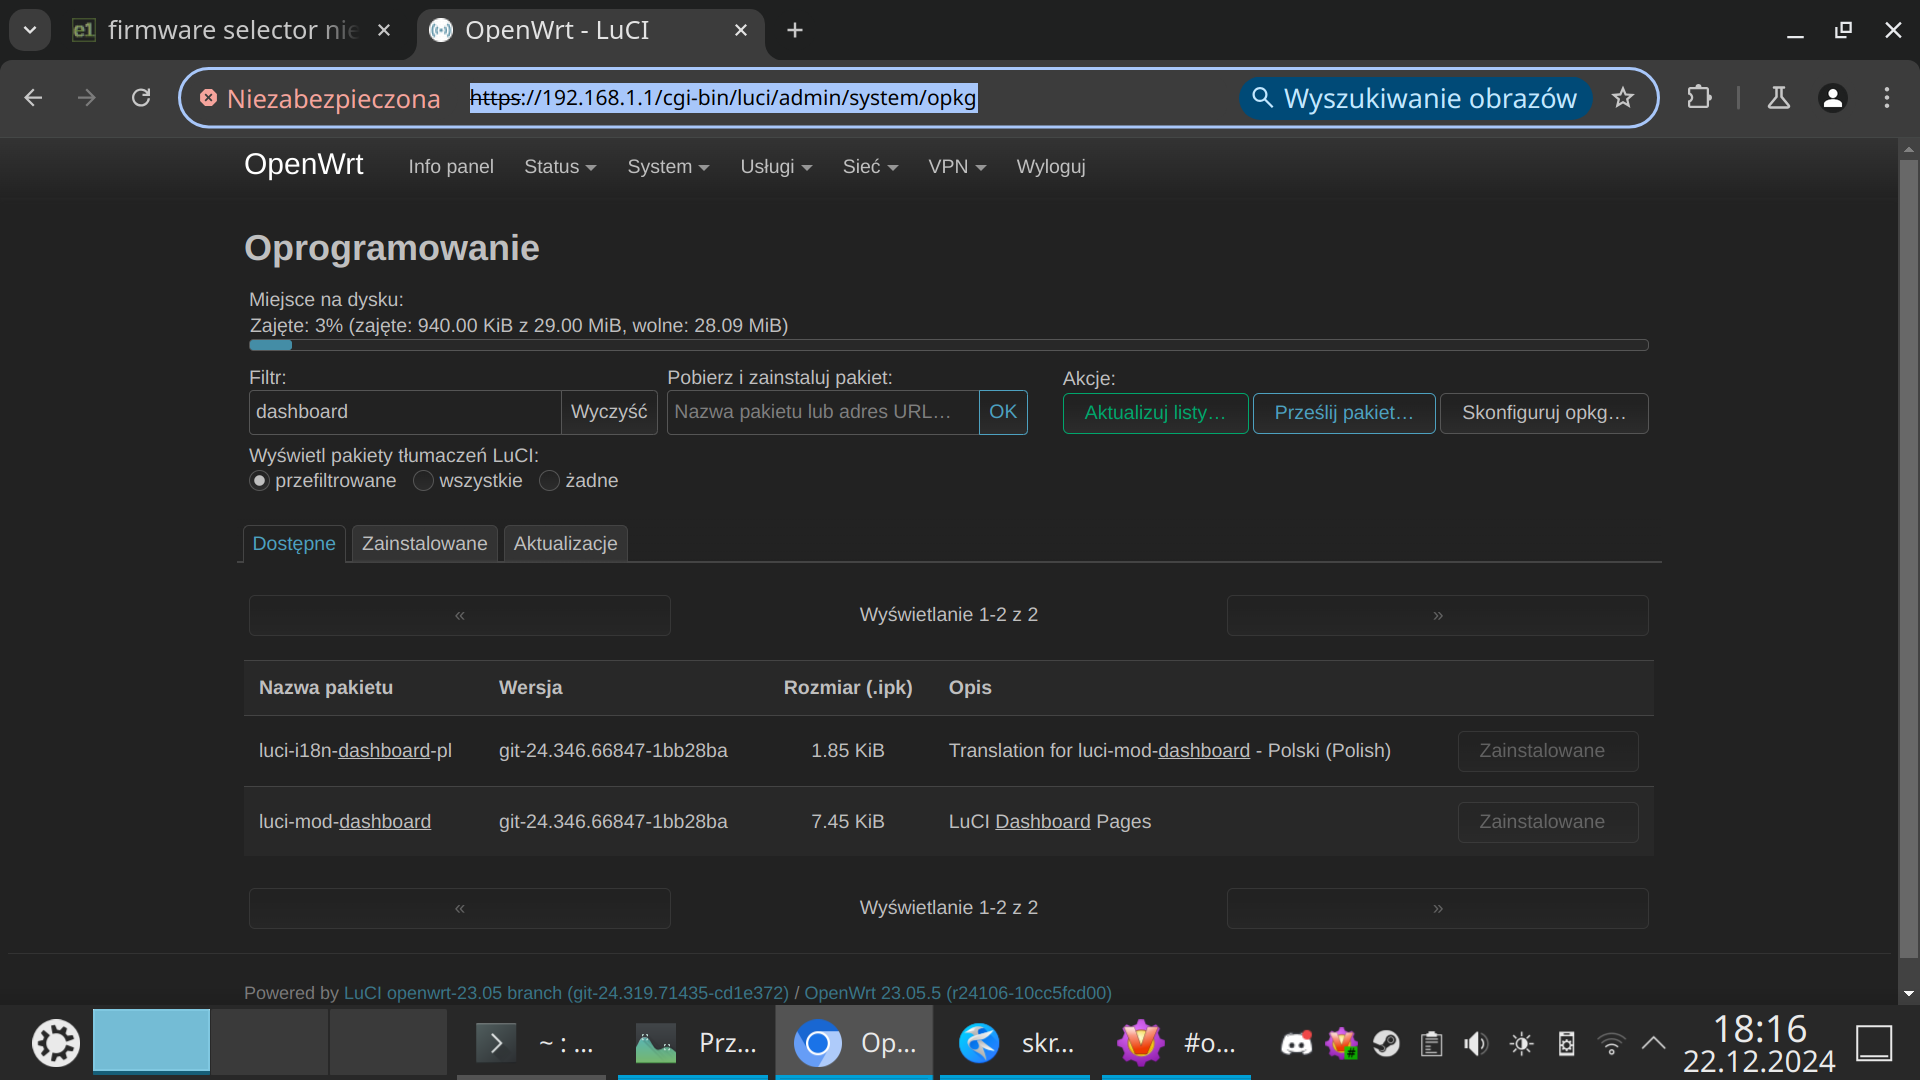Open the Steam tray icon
Image resolution: width=1920 pixels, height=1080 pixels.
[x=1386, y=1044]
